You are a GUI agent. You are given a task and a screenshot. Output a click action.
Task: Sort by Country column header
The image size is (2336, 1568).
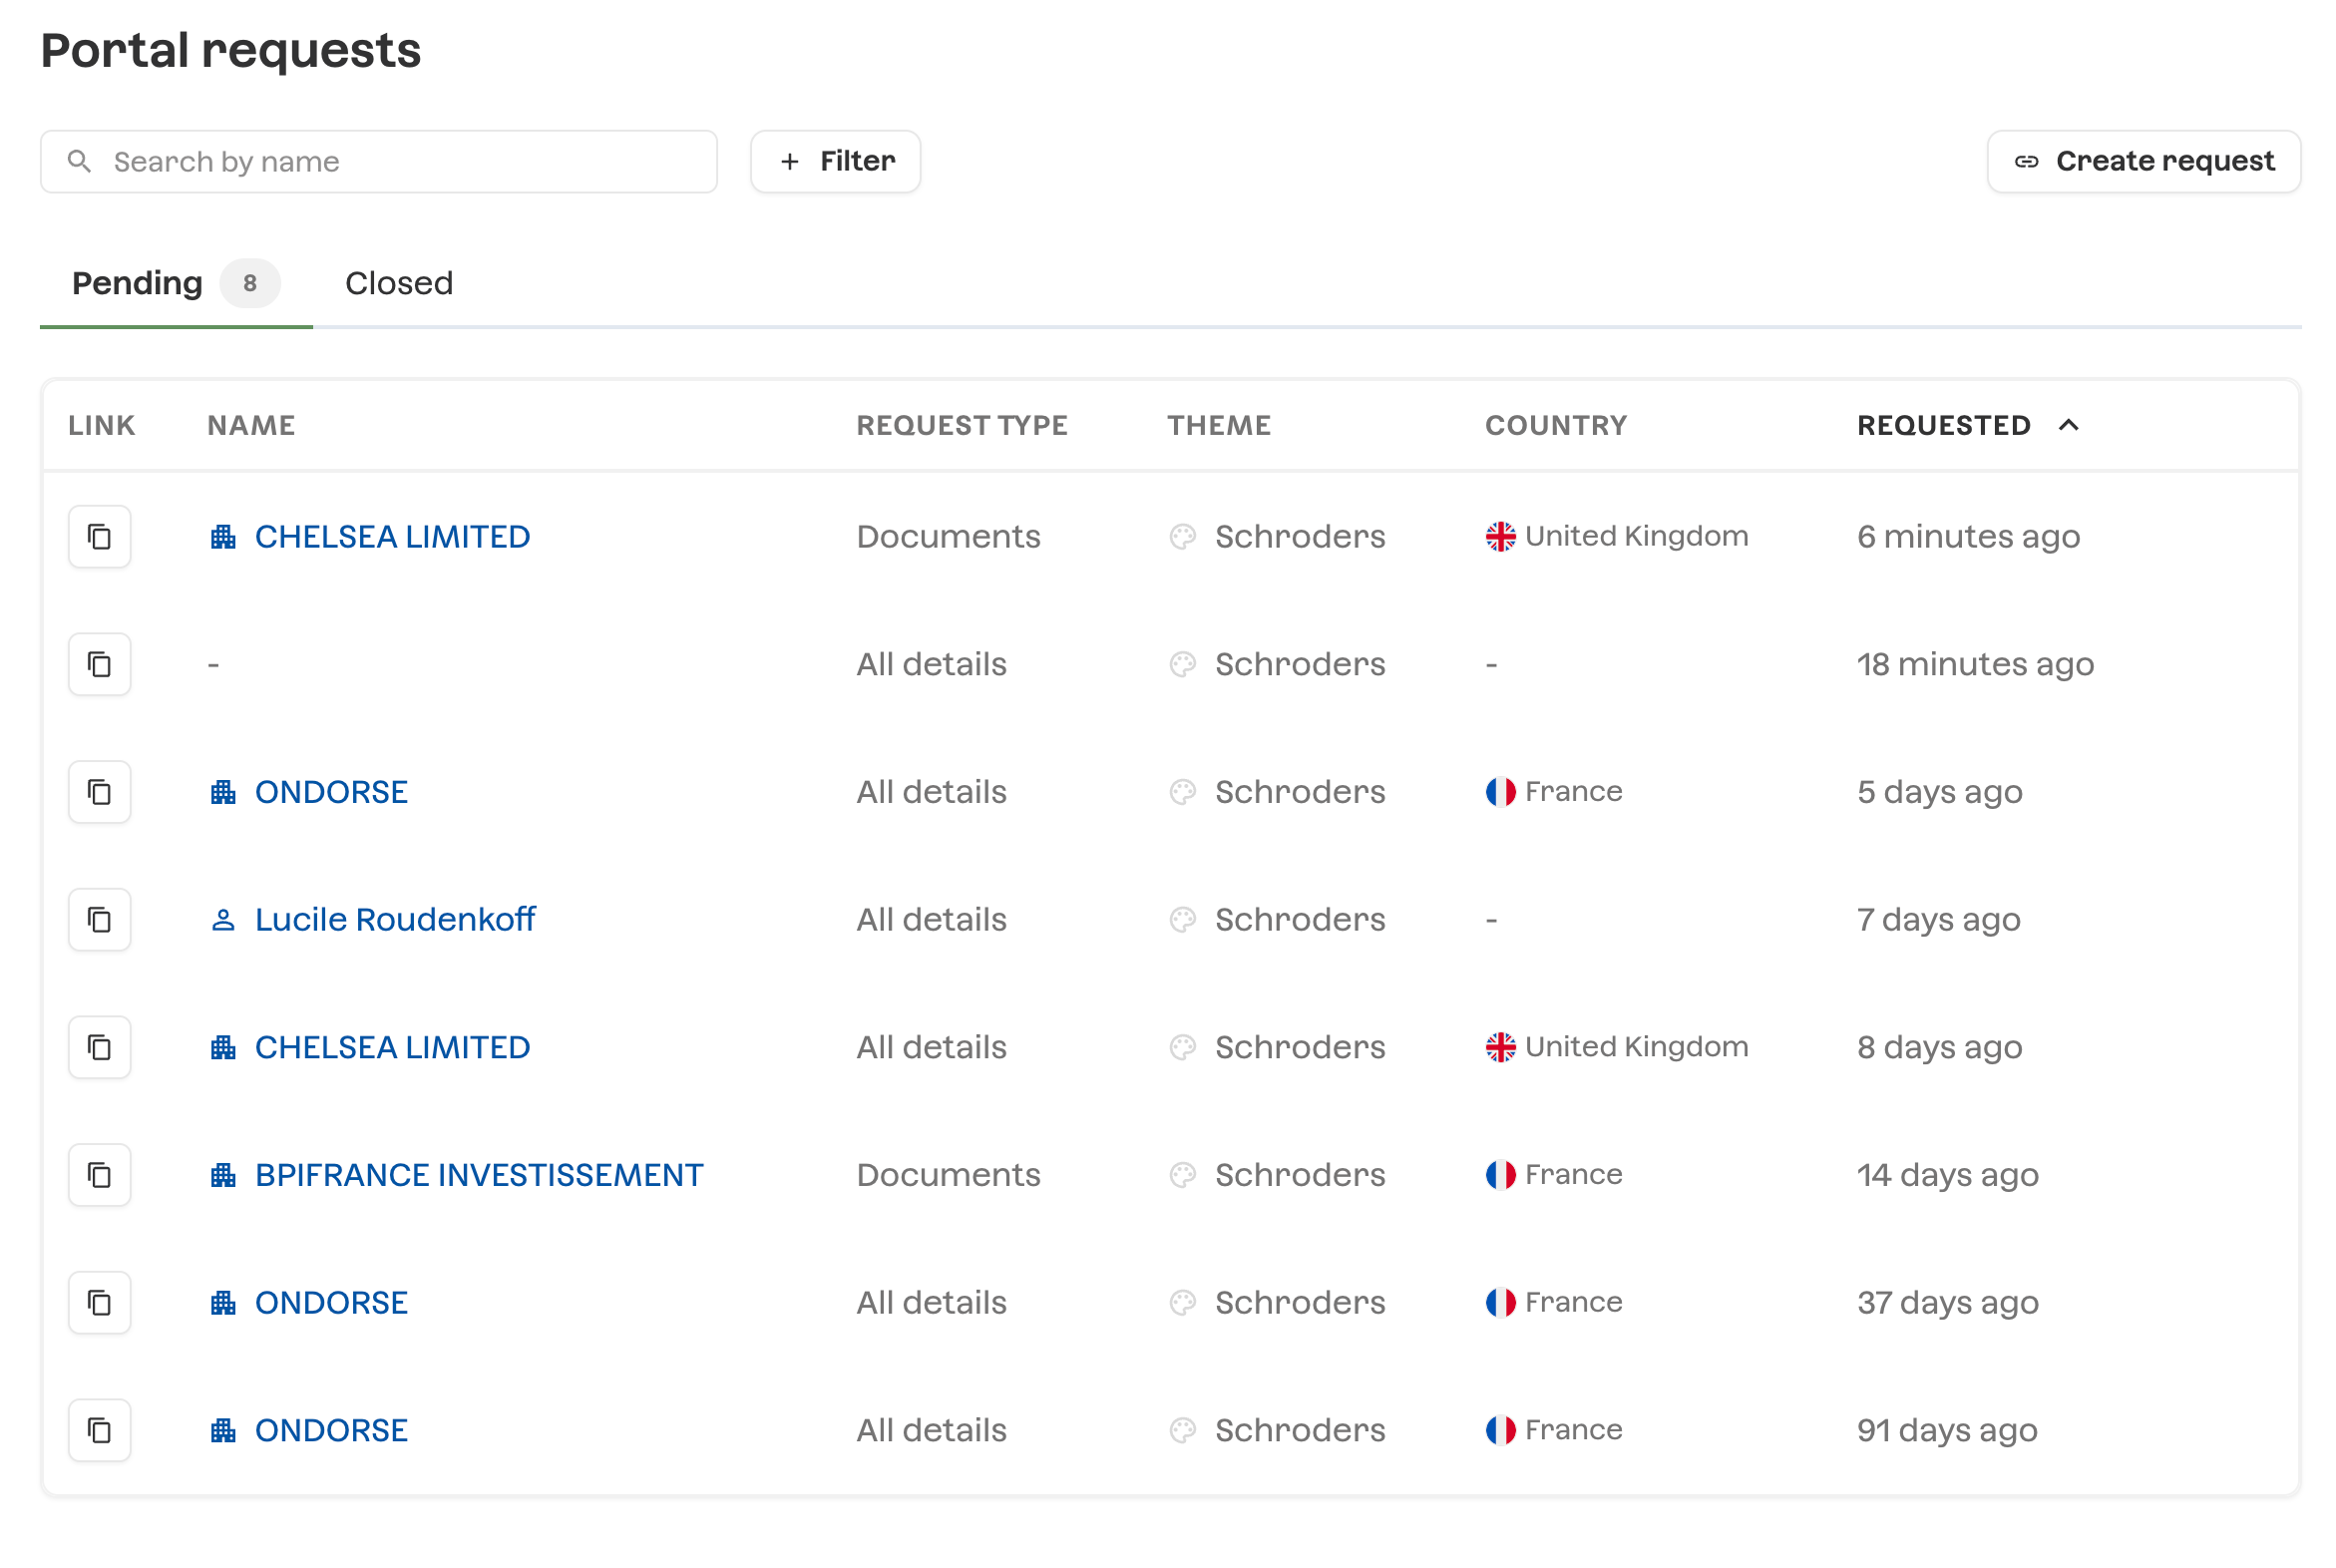(x=1555, y=425)
